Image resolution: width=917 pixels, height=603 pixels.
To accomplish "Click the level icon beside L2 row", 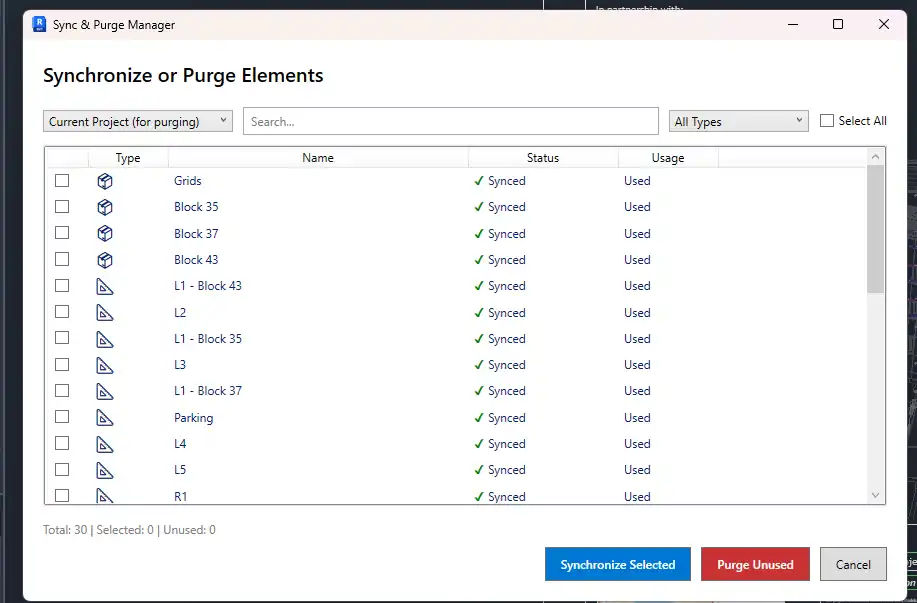I will tap(105, 313).
